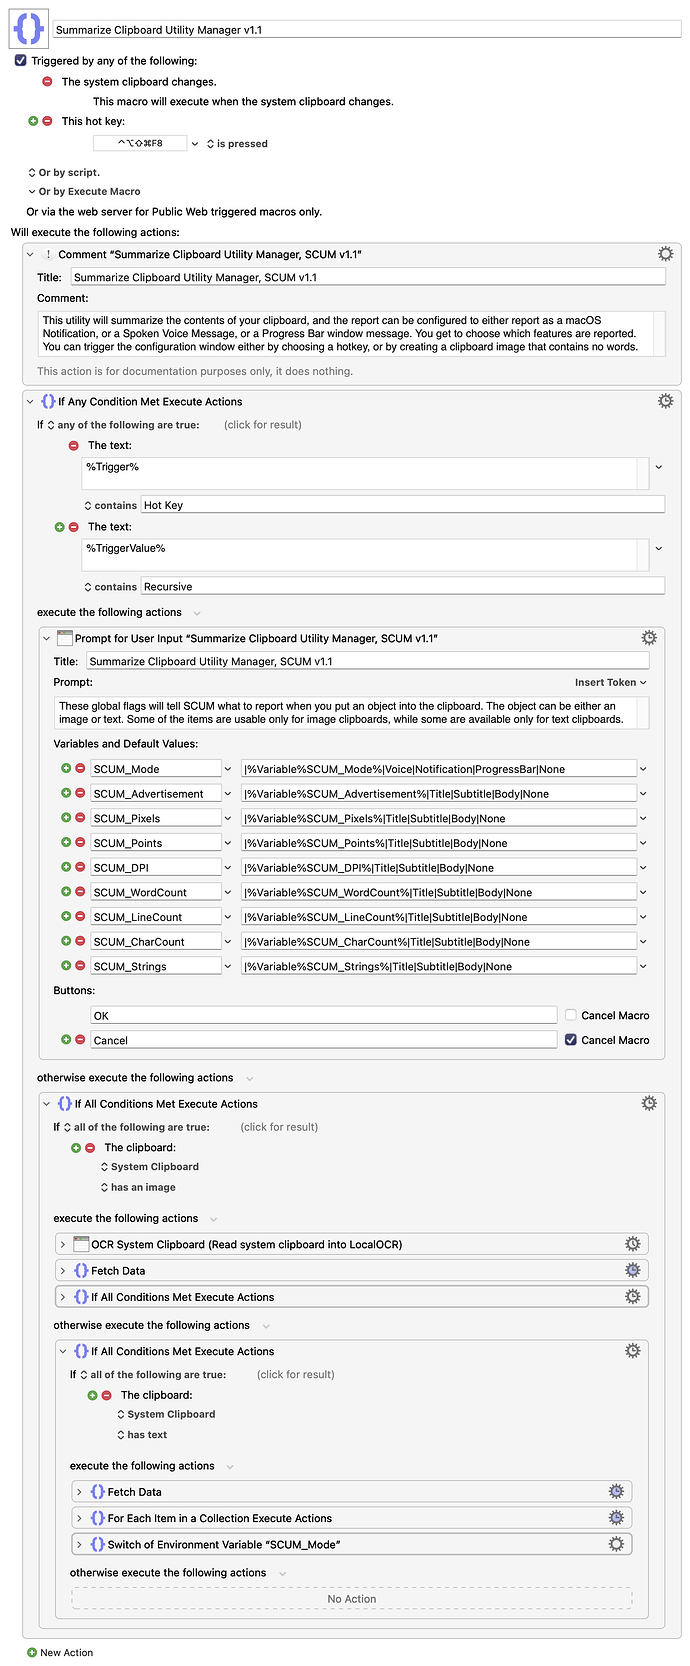Uncheck Triggered by any of the following
Viewport: 690px width, 1666px height.
click(20, 60)
